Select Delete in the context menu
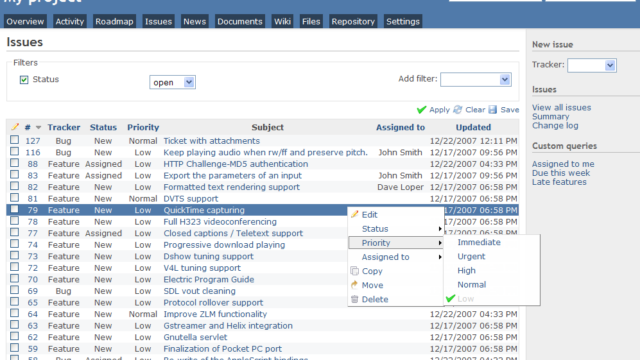Image resolution: width=640 pixels, height=360 pixels. pos(375,300)
